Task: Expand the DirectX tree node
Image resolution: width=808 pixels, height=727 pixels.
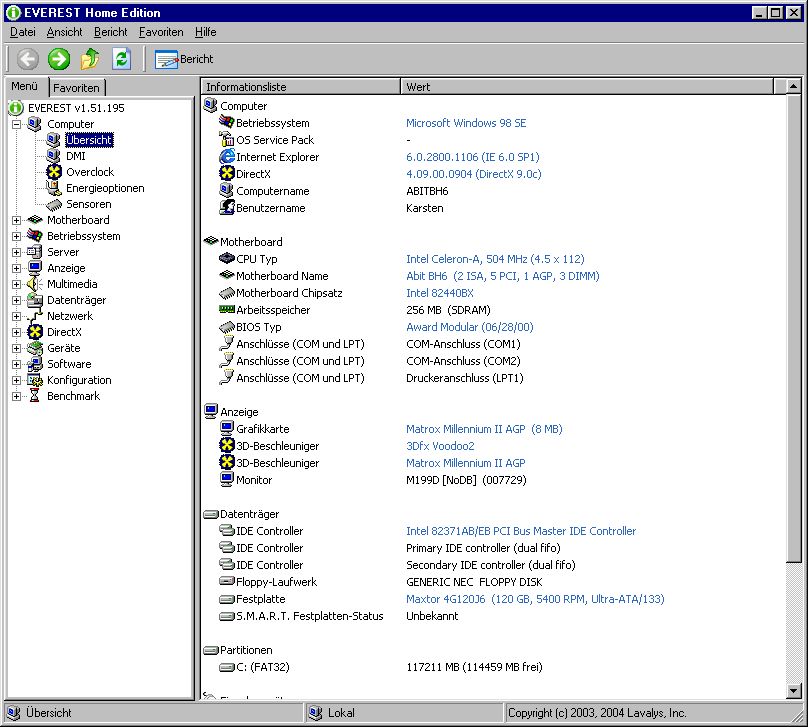Action: 16,332
